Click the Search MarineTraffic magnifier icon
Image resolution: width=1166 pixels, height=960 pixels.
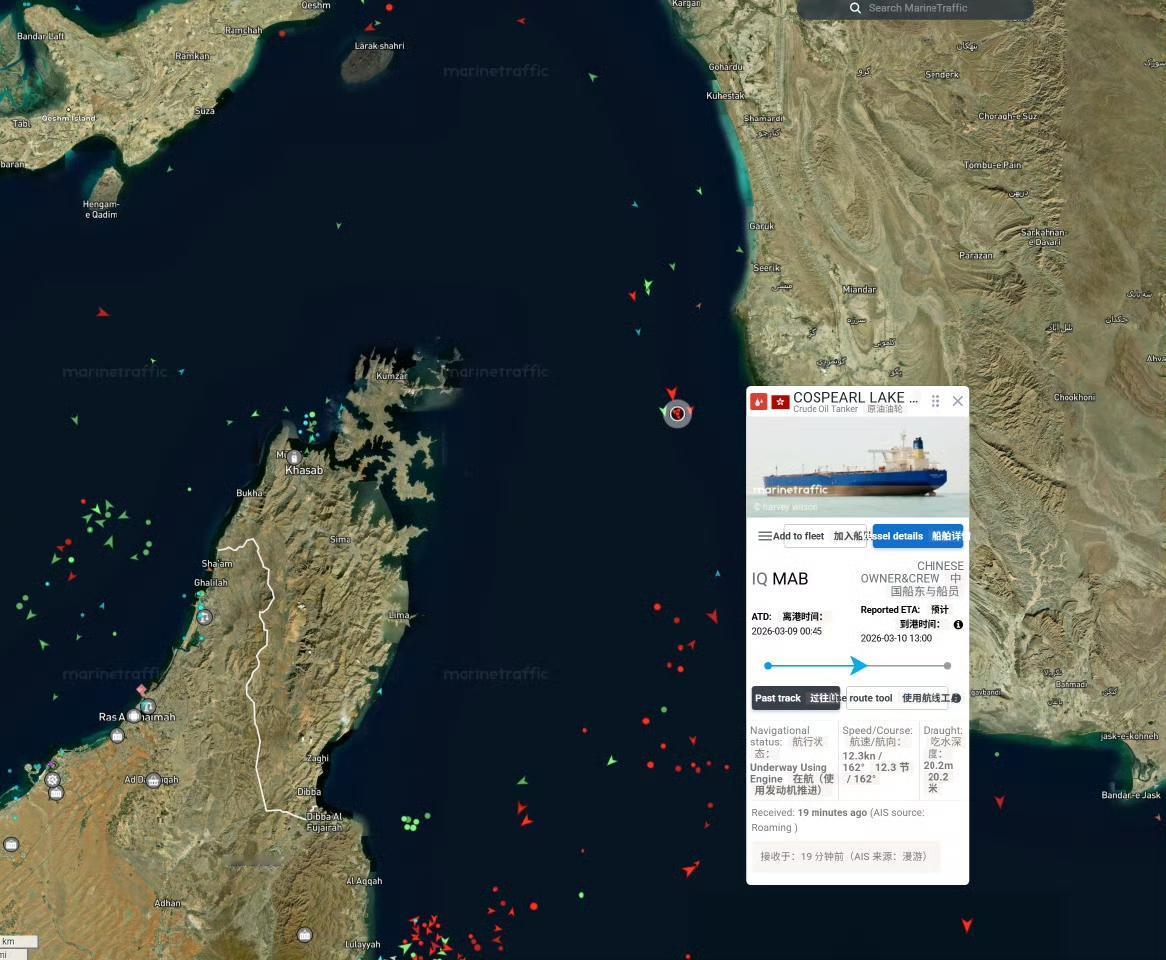point(855,8)
